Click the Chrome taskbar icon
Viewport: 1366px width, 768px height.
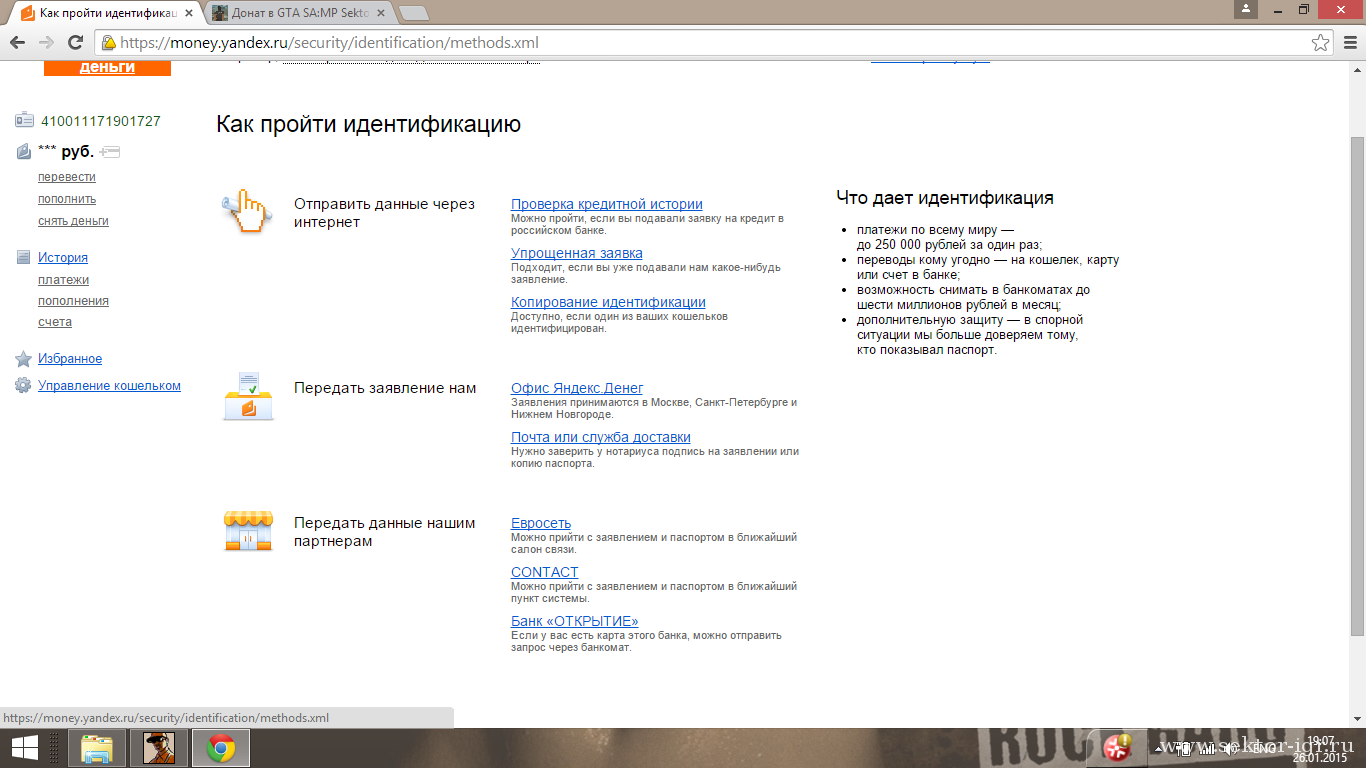point(221,748)
